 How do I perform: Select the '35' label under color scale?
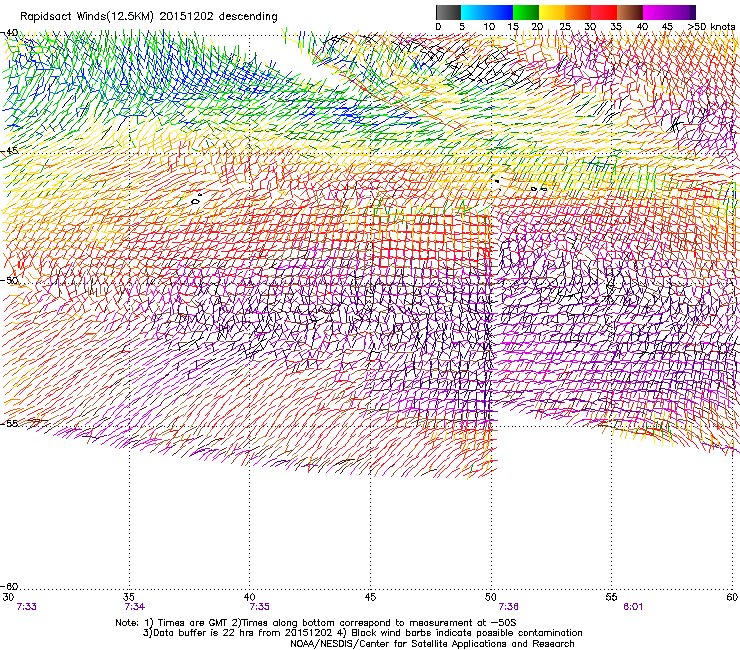pyautogui.click(x=616, y=27)
